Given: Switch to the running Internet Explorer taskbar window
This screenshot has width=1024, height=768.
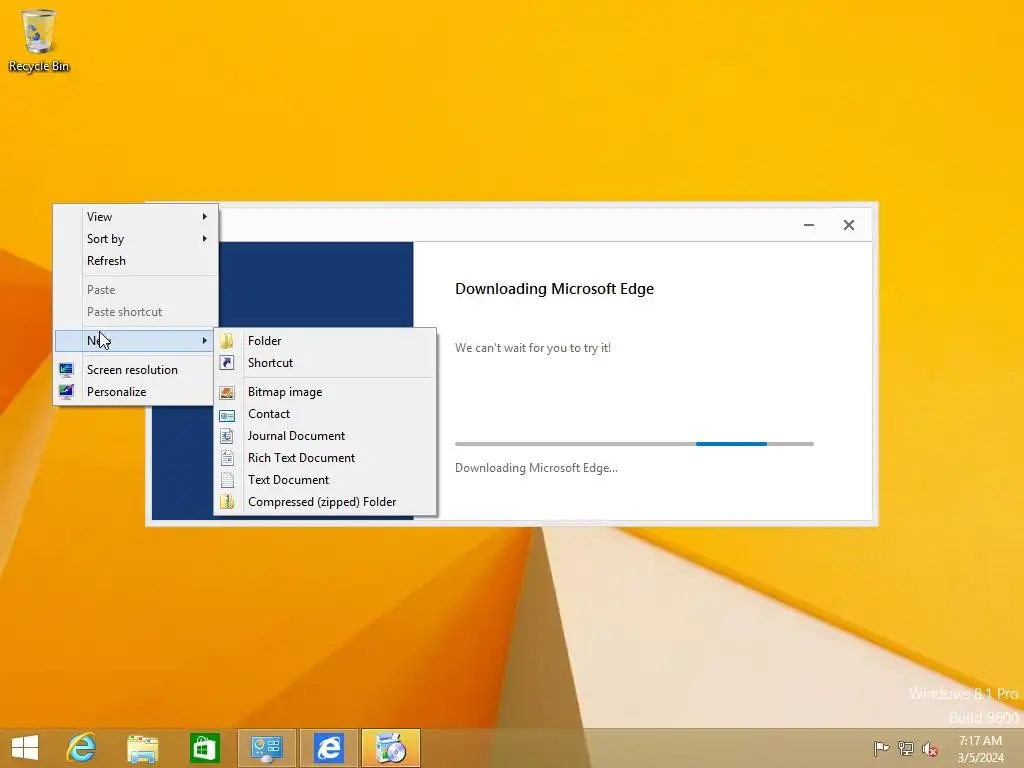Looking at the screenshot, I should 328,748.
